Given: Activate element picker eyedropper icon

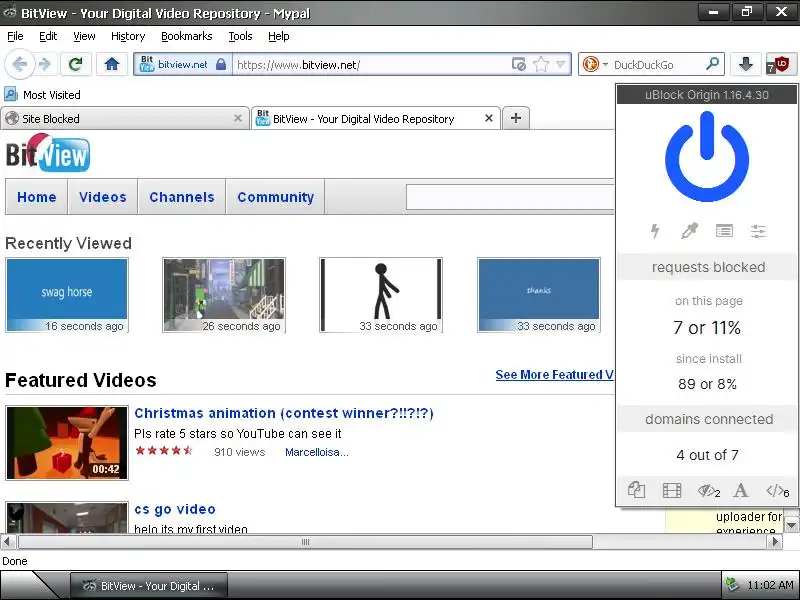Looking at the screenshot, I should (x=689, y=231).
